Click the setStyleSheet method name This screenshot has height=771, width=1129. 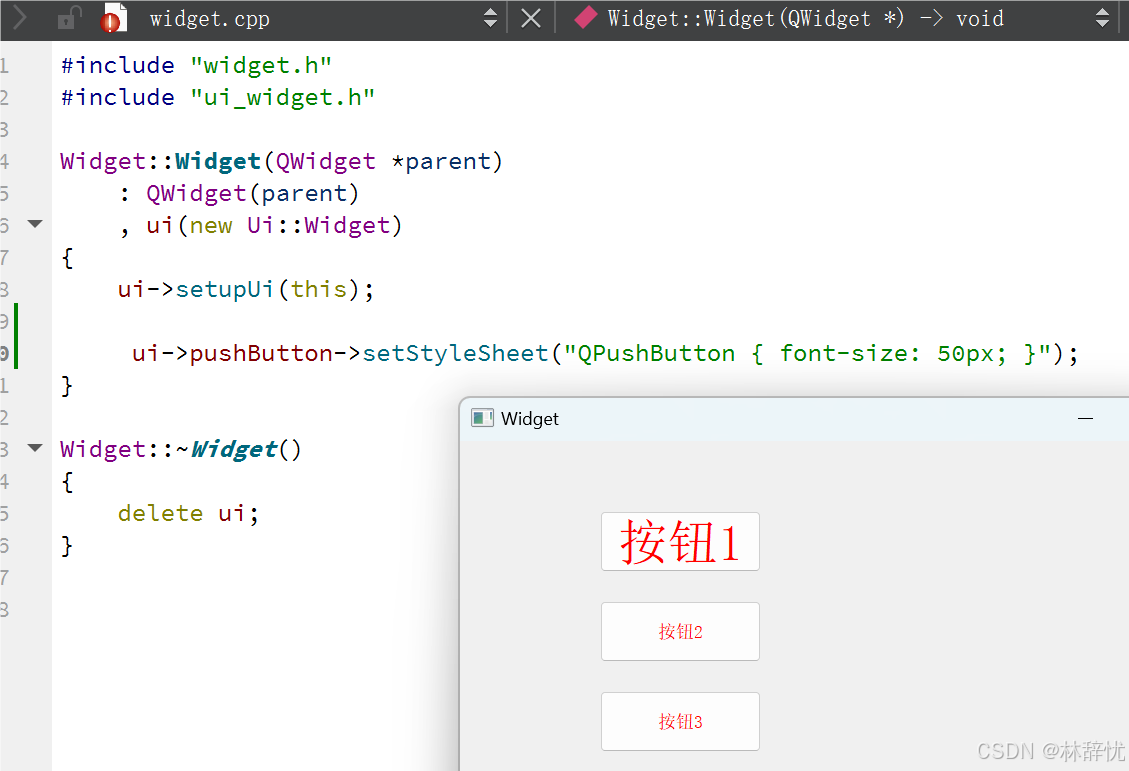455,353
